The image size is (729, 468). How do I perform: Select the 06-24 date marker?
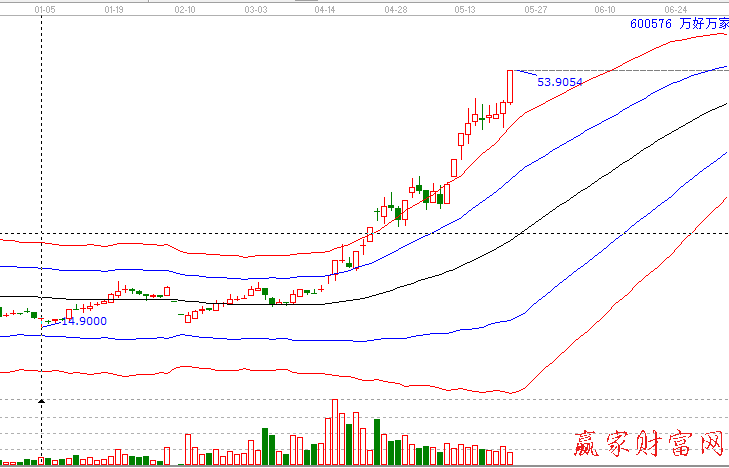675,8
